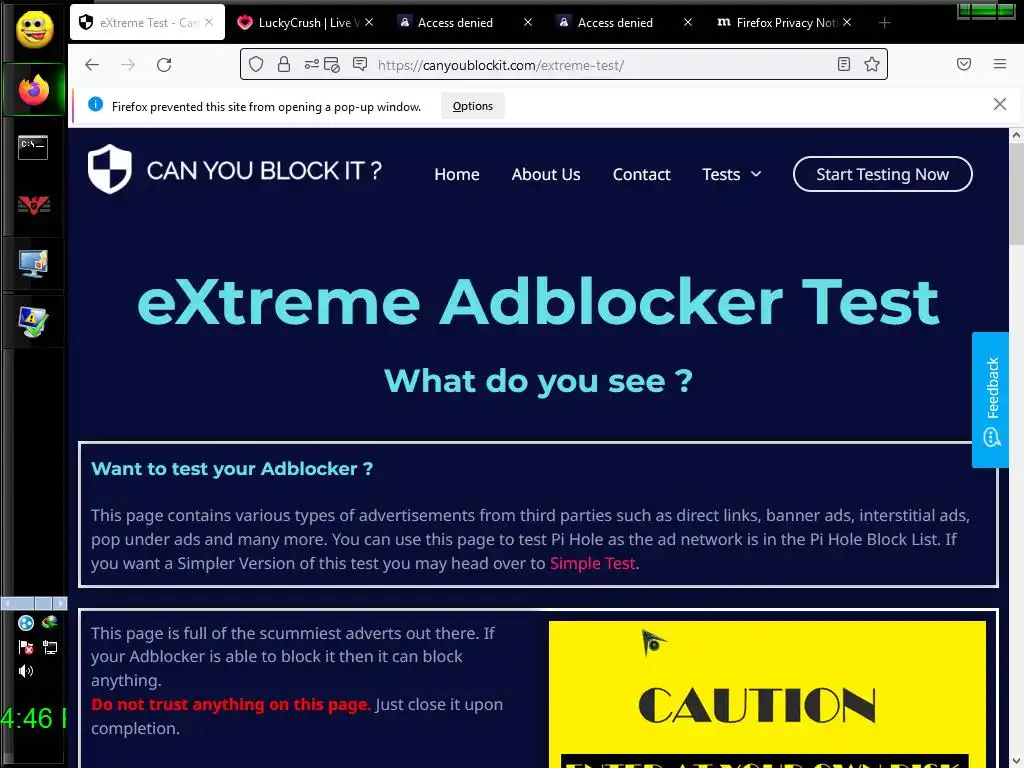
Task: Click the forward navigation arrow
Action: [128, 65]
